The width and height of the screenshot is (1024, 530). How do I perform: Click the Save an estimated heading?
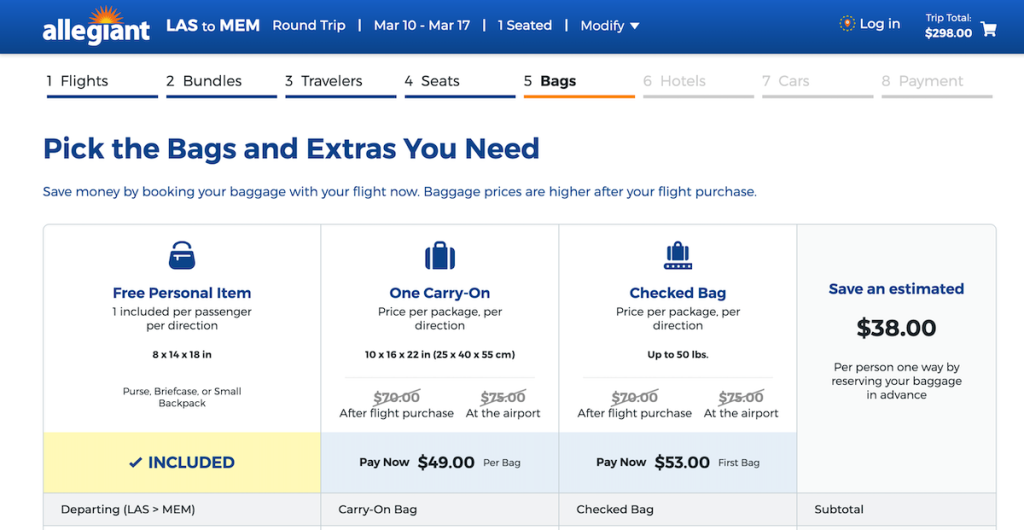pyautogui.click(x=896, y=288)
